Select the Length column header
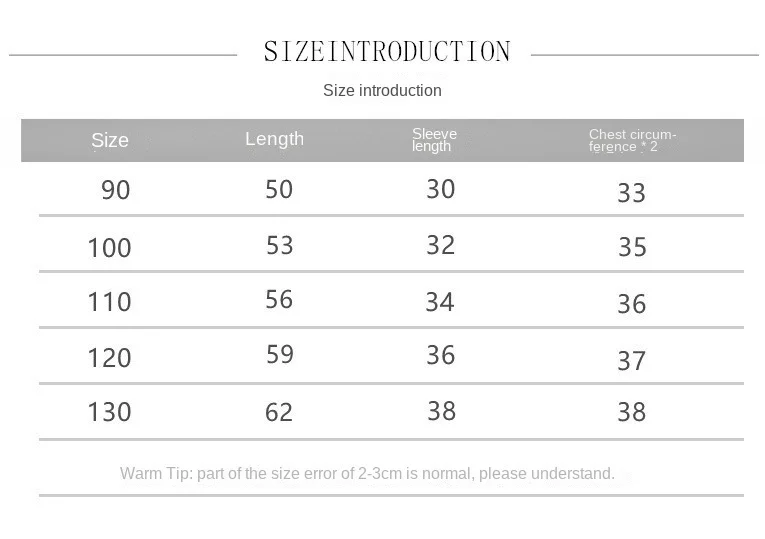The width and height of the screenshot is (765, 539). (x=274, y=139)
